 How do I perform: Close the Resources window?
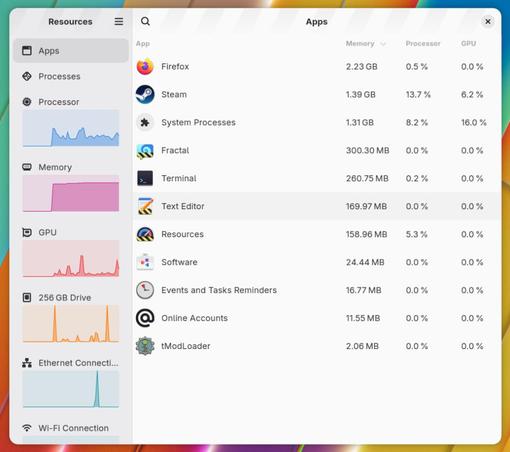tap(488, 22)
